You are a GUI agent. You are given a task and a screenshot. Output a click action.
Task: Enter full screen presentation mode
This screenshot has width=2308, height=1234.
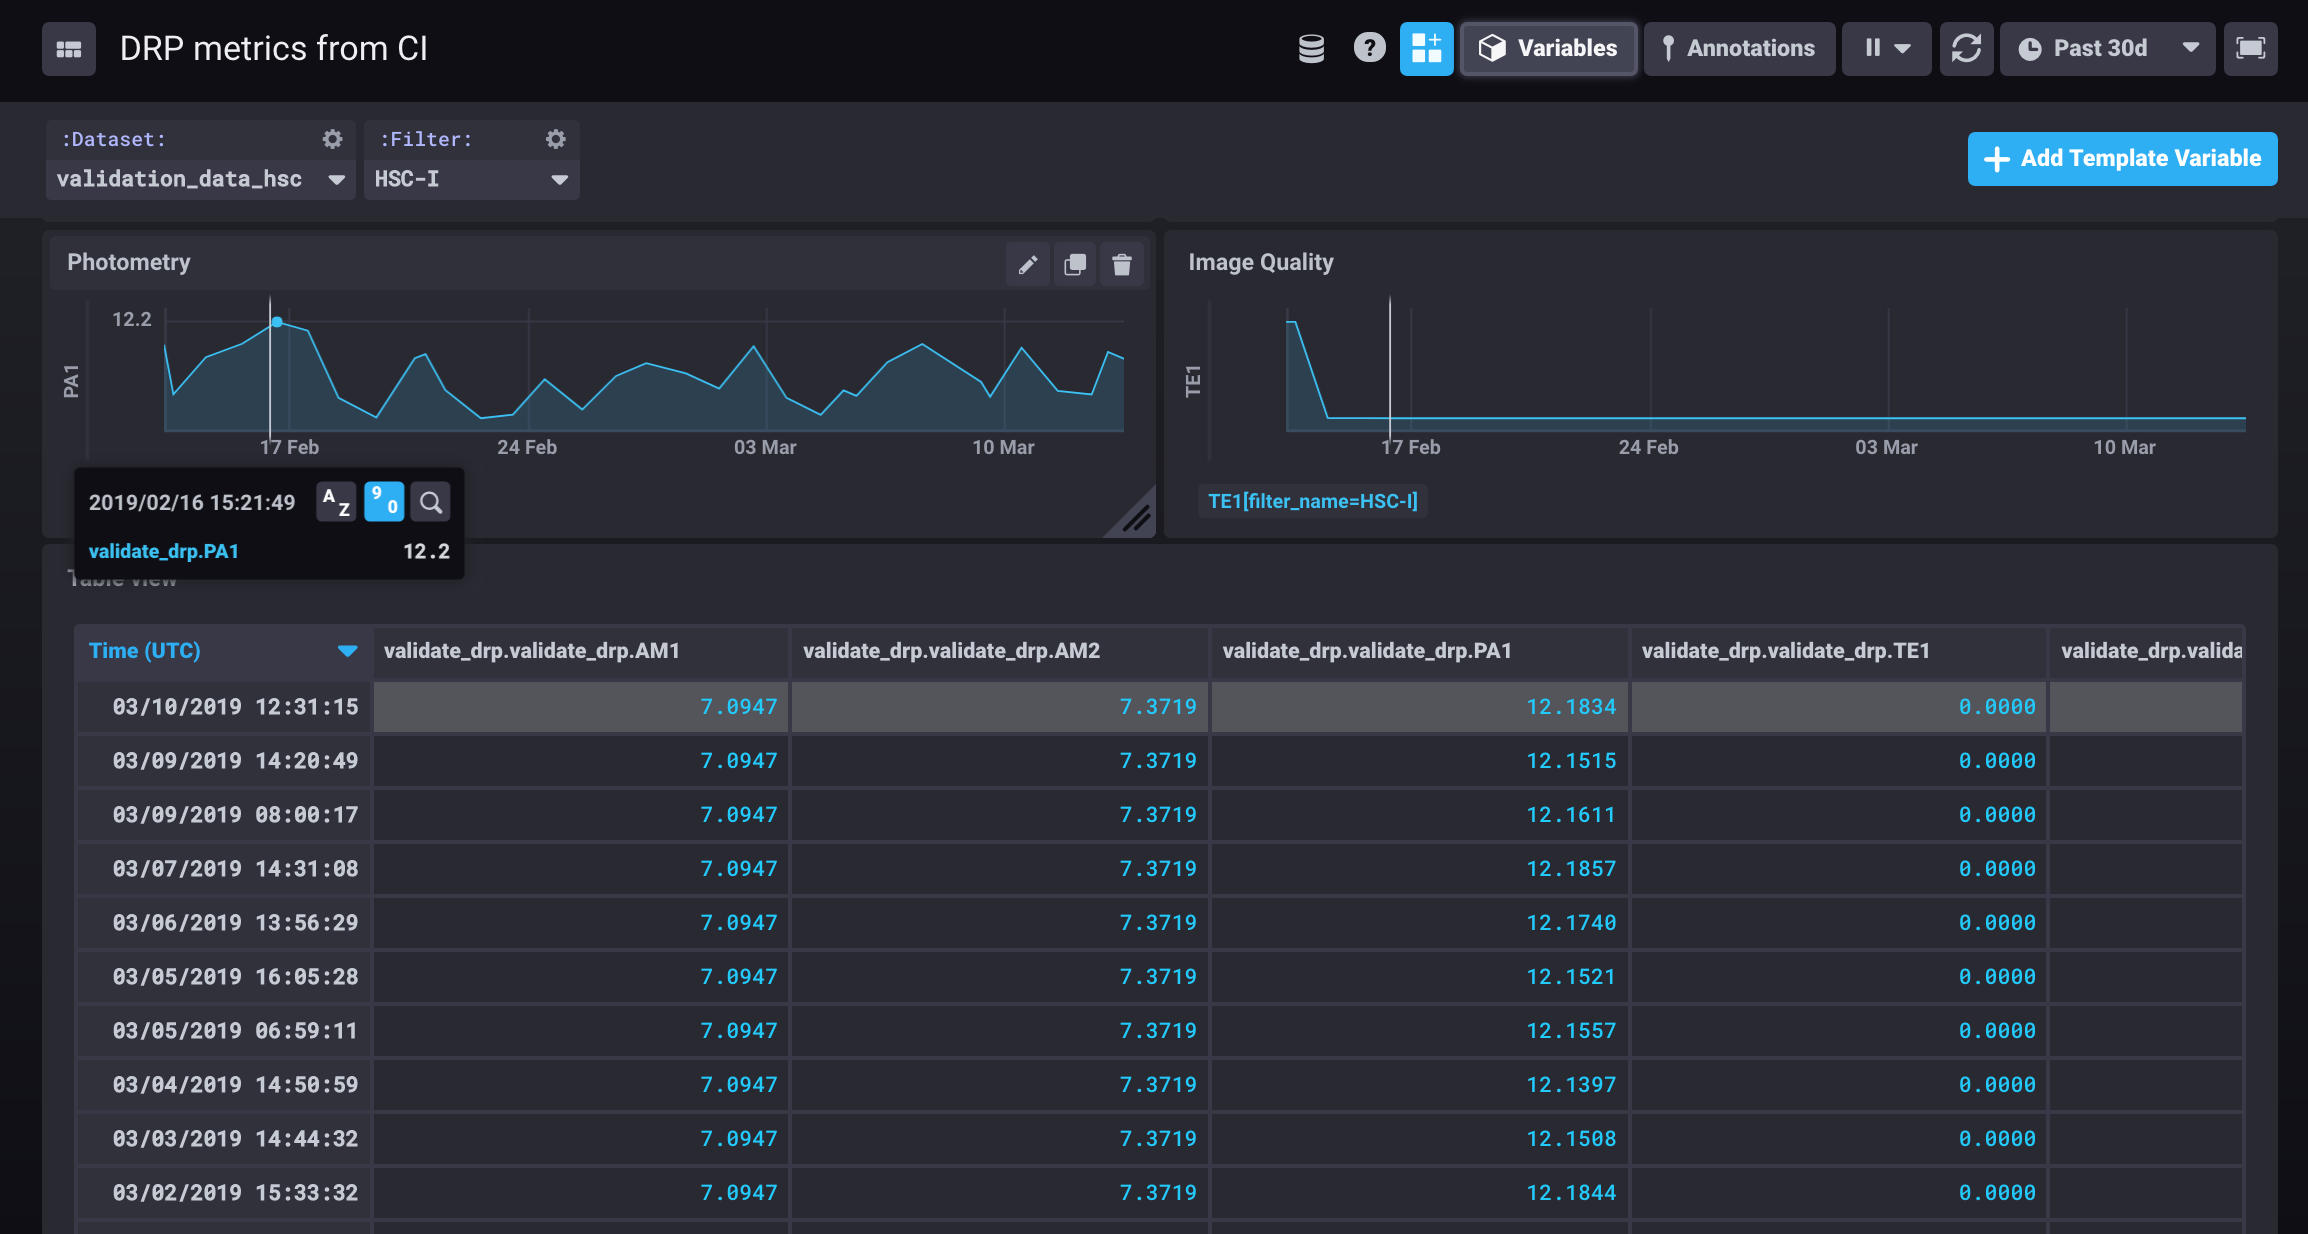point(2250,48)
